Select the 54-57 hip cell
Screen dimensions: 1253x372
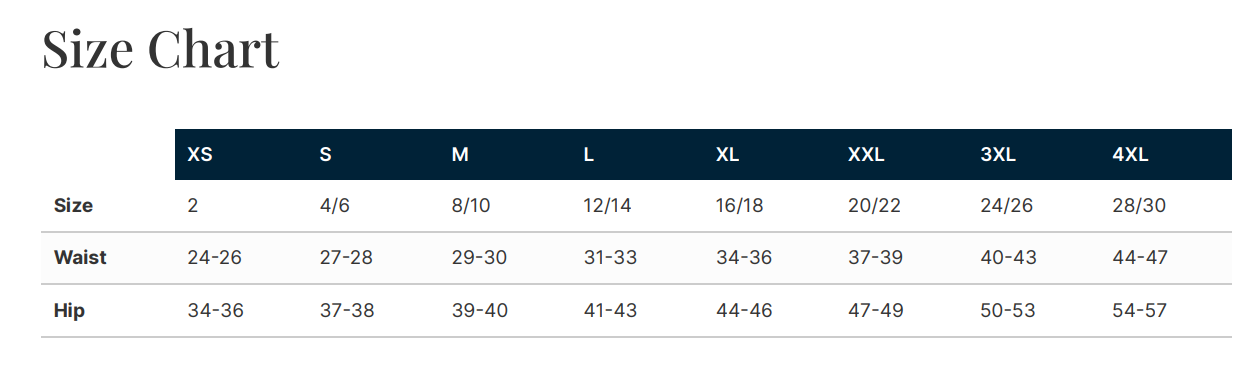(x=1140, y=311)
